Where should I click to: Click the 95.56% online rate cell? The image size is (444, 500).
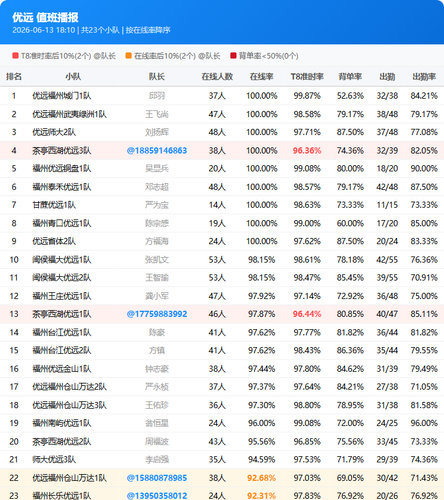tap(262, 442)
